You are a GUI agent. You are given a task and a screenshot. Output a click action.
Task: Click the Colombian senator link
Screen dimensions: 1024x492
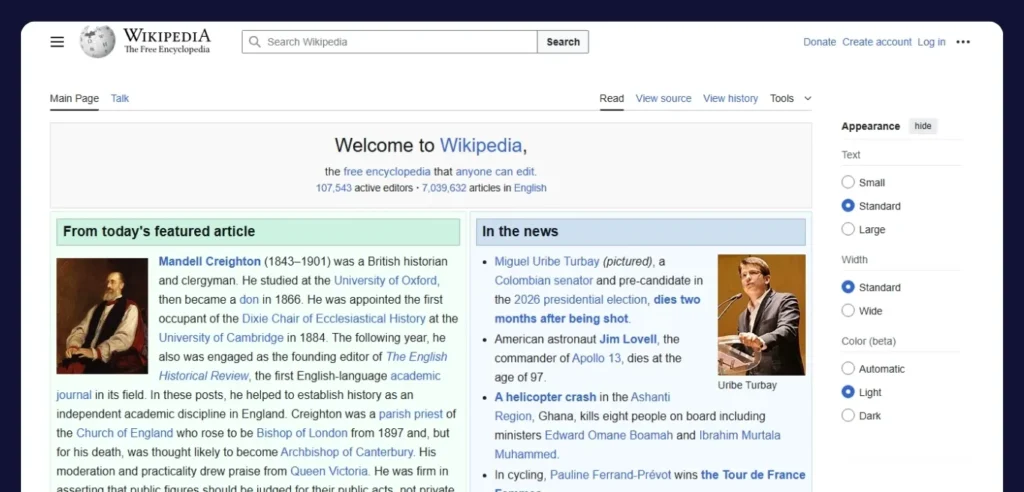[x=543, y=280]
